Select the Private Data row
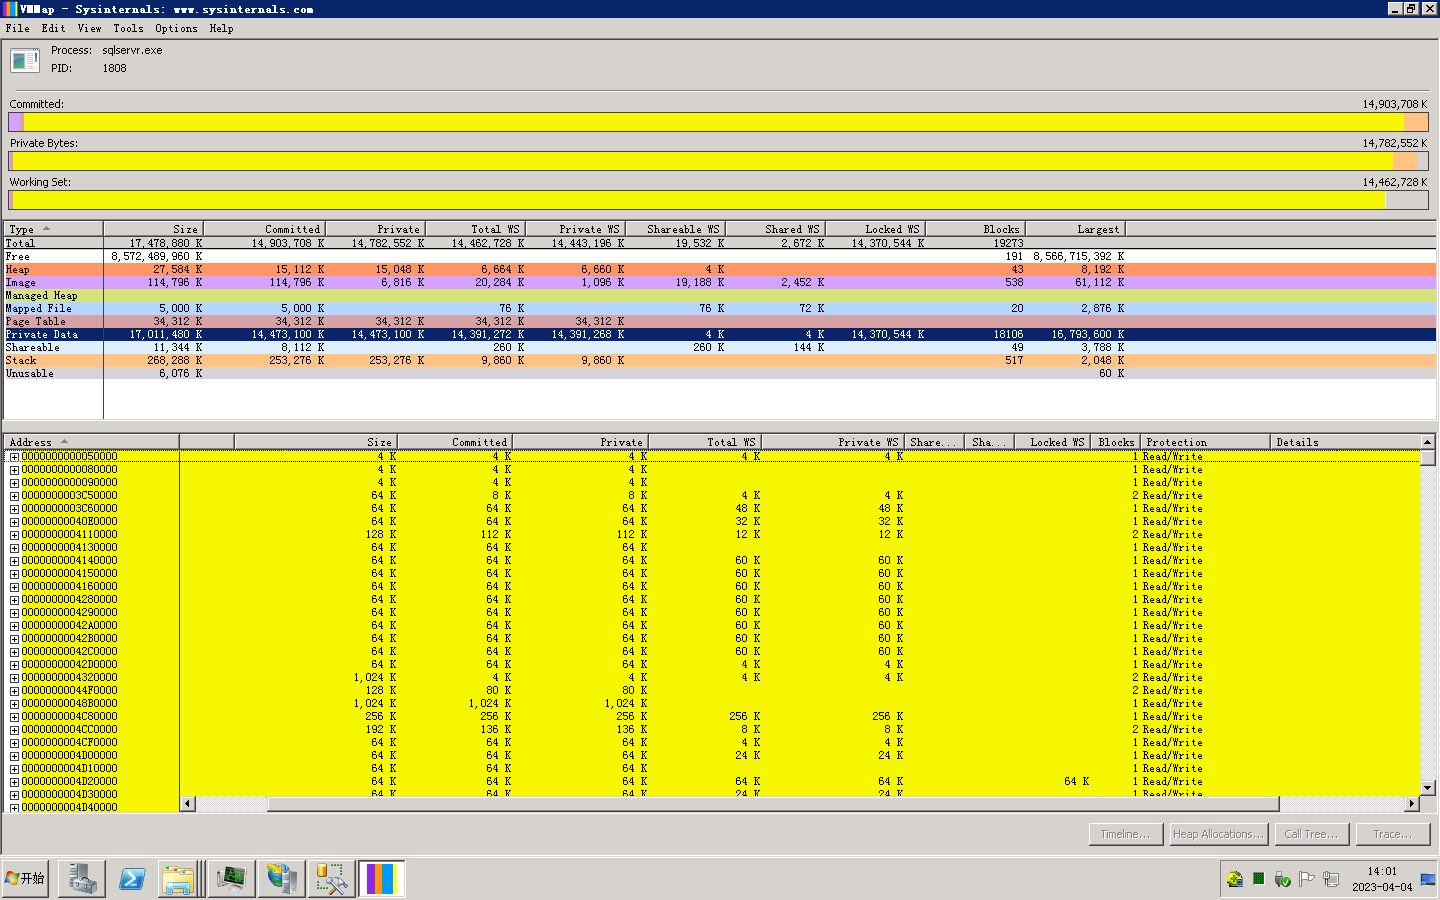1440x900 pixels. [x=720, y=335]
